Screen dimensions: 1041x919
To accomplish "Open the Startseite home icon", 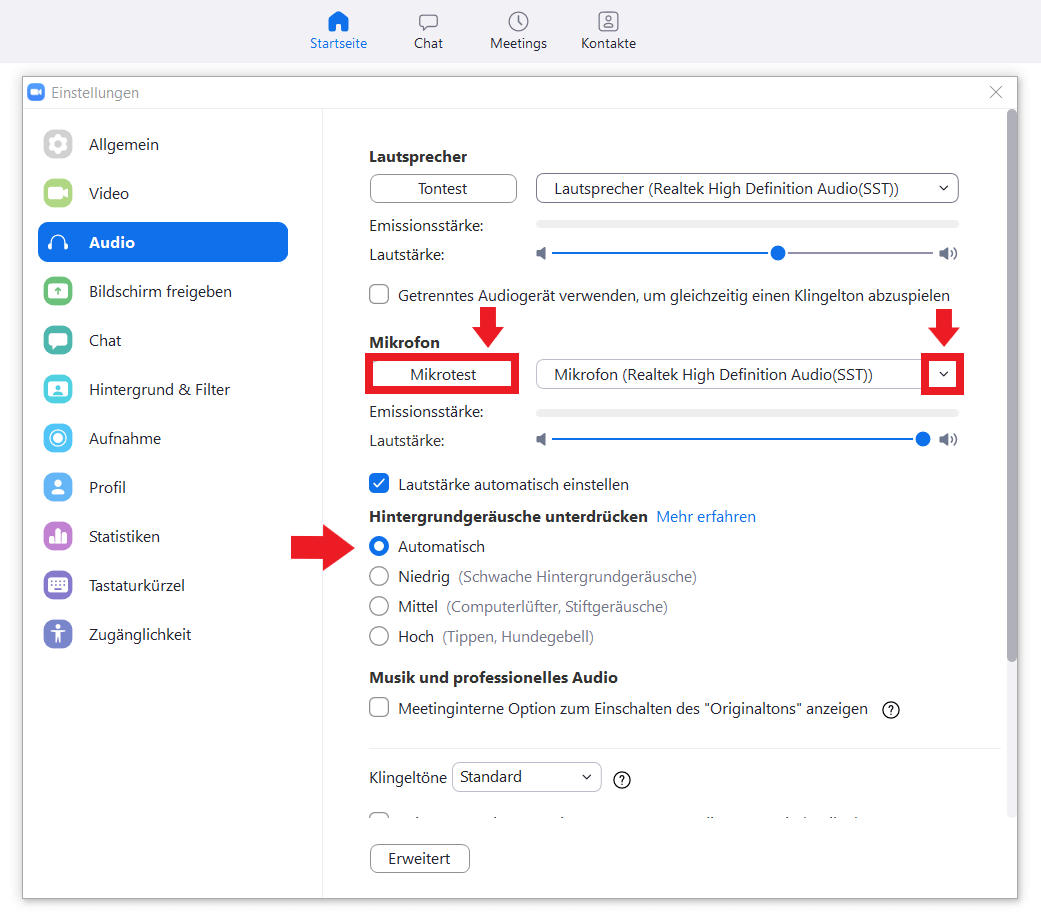I will (338, 22).
